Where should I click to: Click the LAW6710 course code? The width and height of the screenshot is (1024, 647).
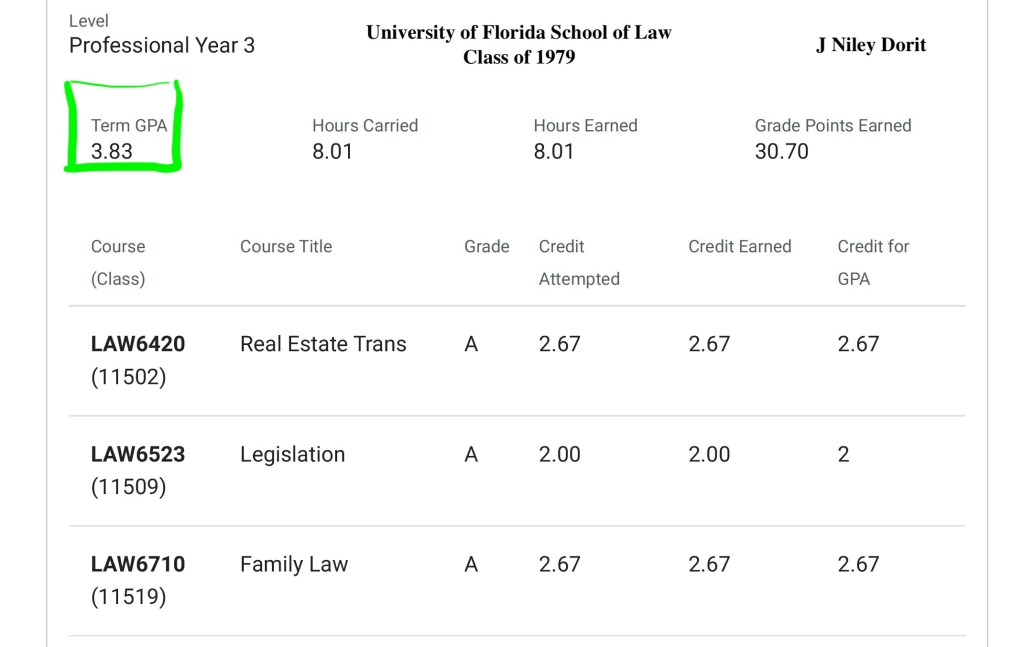click(138, 564)
